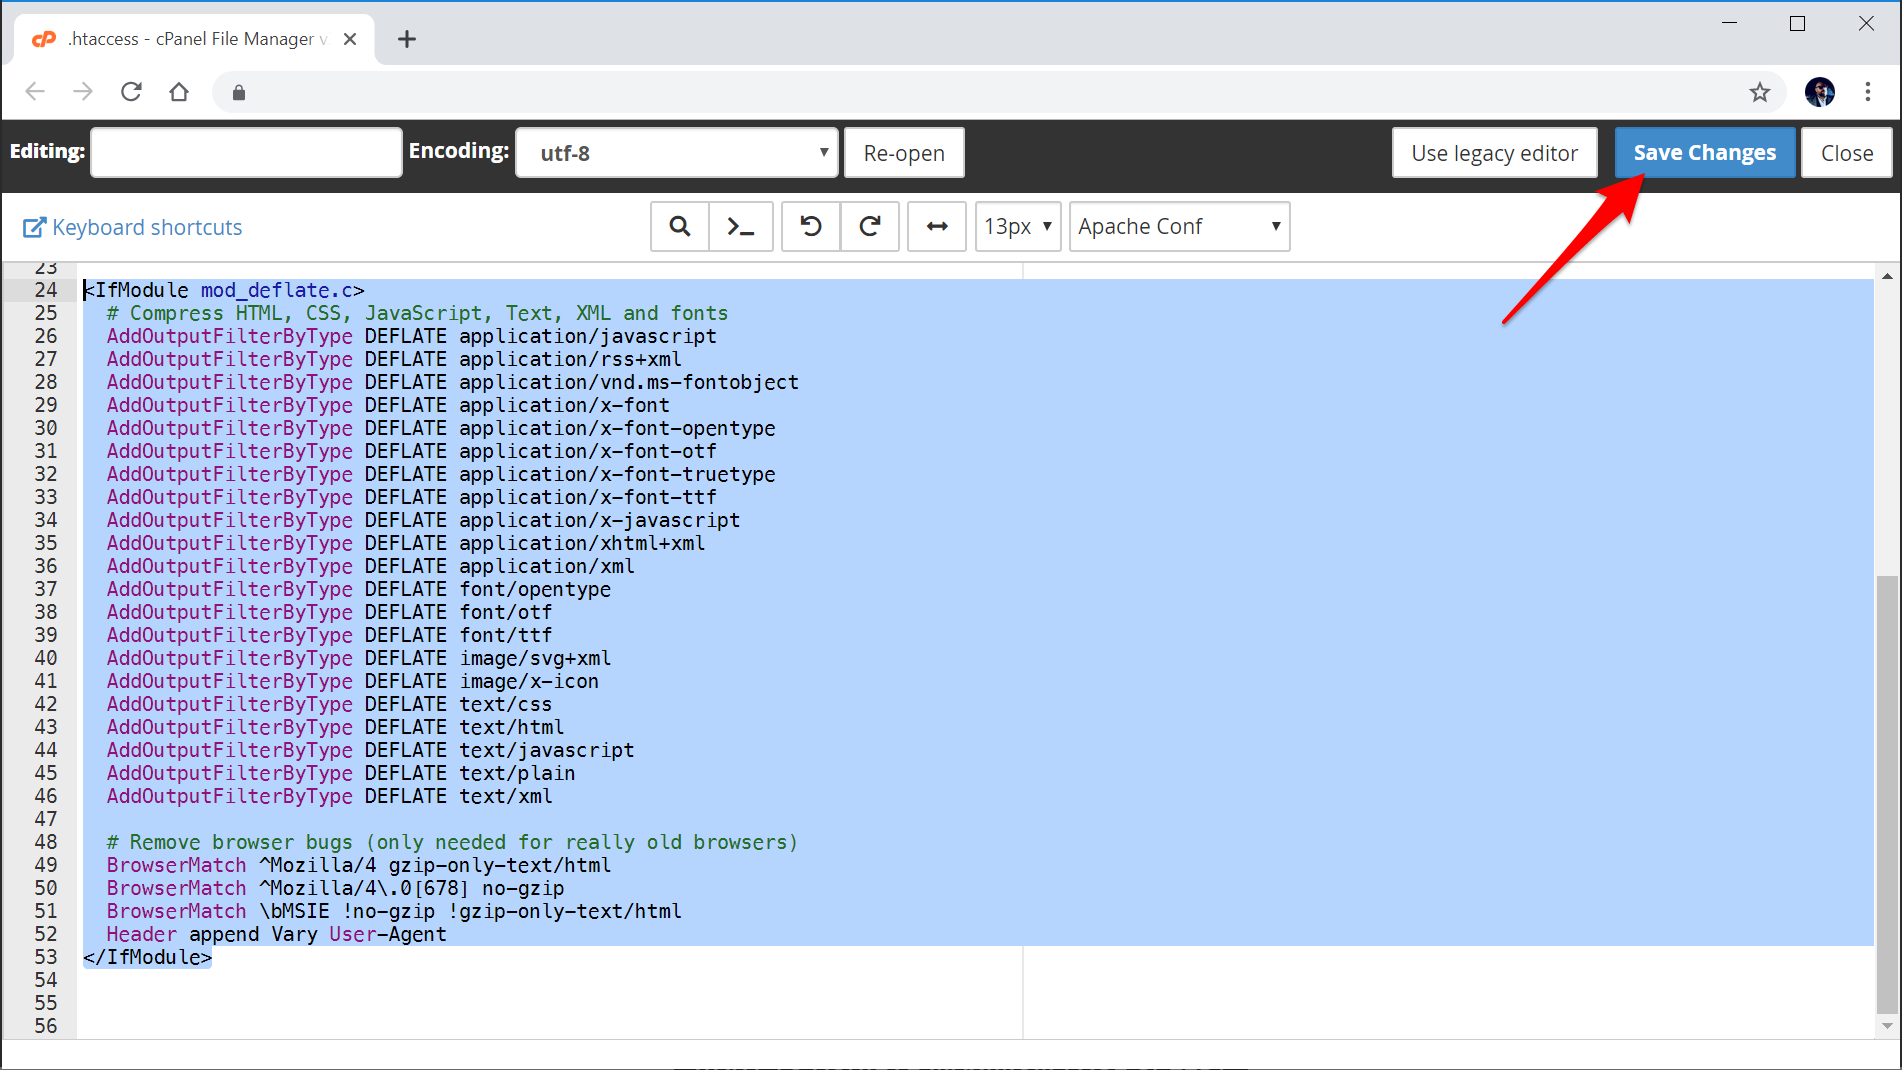Click the scrollbar down arrow
The width and height of the screenshot is (1902, 1070).
(1887, 1026)
